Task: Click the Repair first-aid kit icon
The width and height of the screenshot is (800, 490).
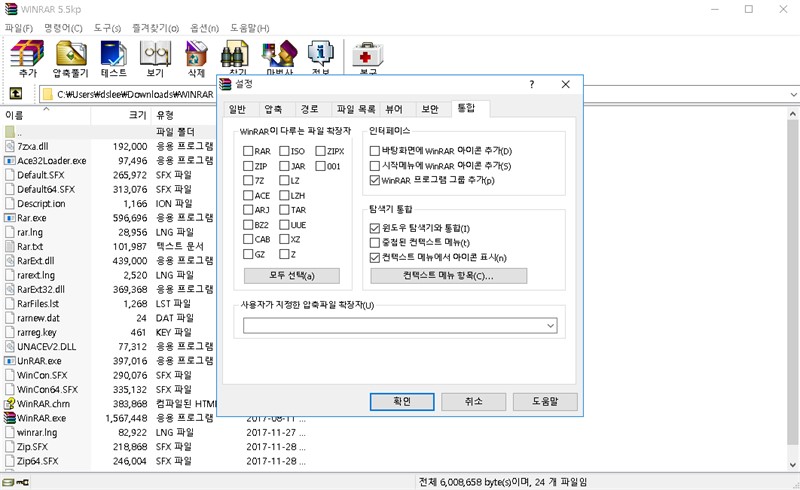Action: point(367,55)
